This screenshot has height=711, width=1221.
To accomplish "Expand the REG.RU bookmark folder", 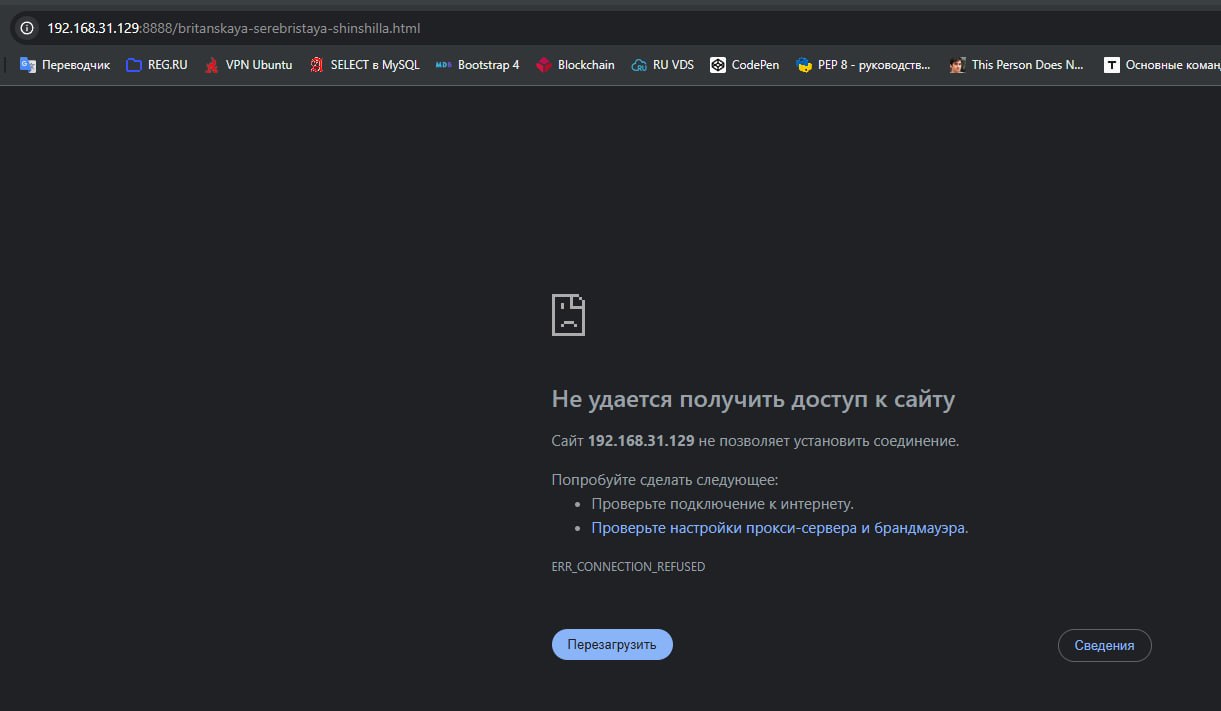I will click(157, 65).
